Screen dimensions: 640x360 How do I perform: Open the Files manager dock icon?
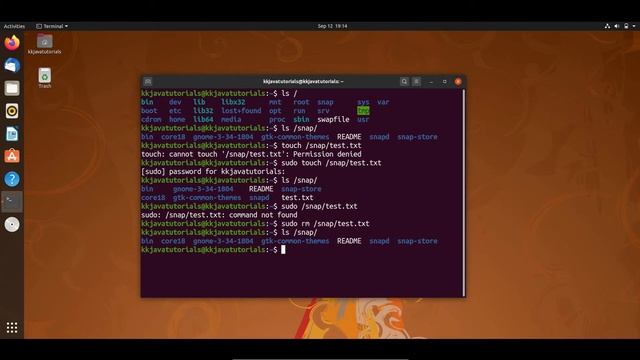pos(12,88)
